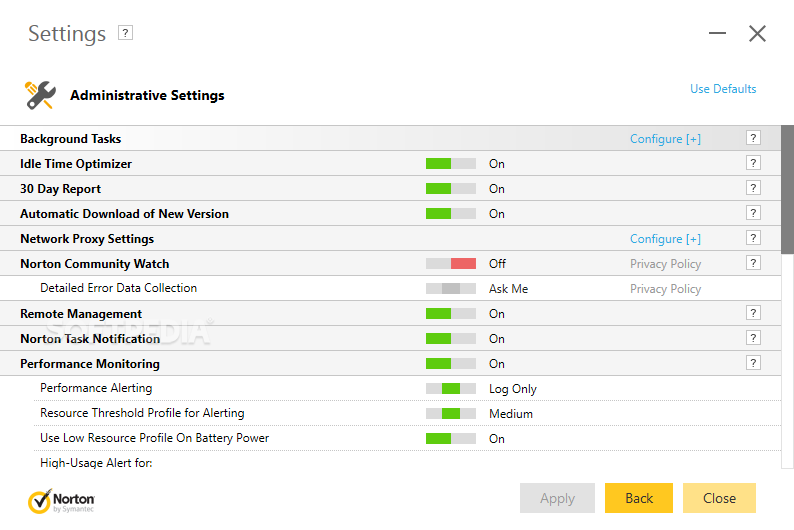The image size is (794, 530).
Task: Click the Ask Me value text
Action: point(508,289)
